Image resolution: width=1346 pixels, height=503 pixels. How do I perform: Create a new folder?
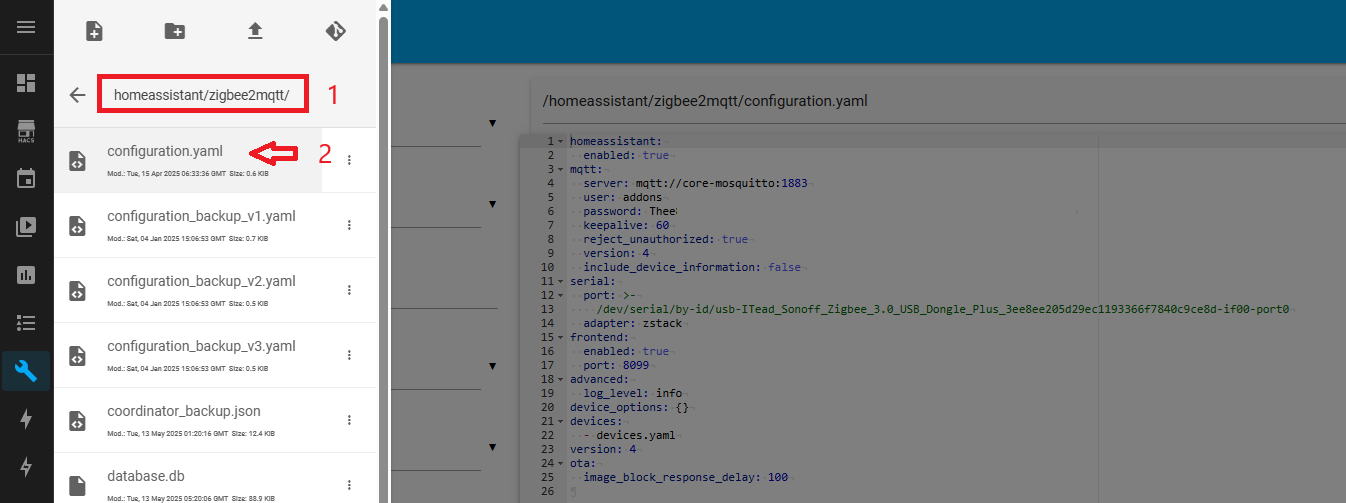(175, 31)
